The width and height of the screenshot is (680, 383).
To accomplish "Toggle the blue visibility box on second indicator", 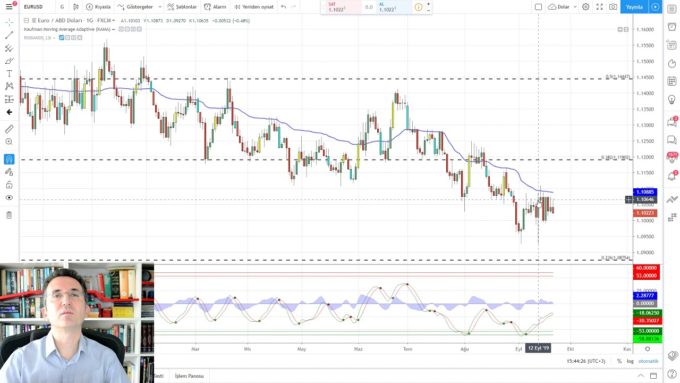I will [62, 38].
